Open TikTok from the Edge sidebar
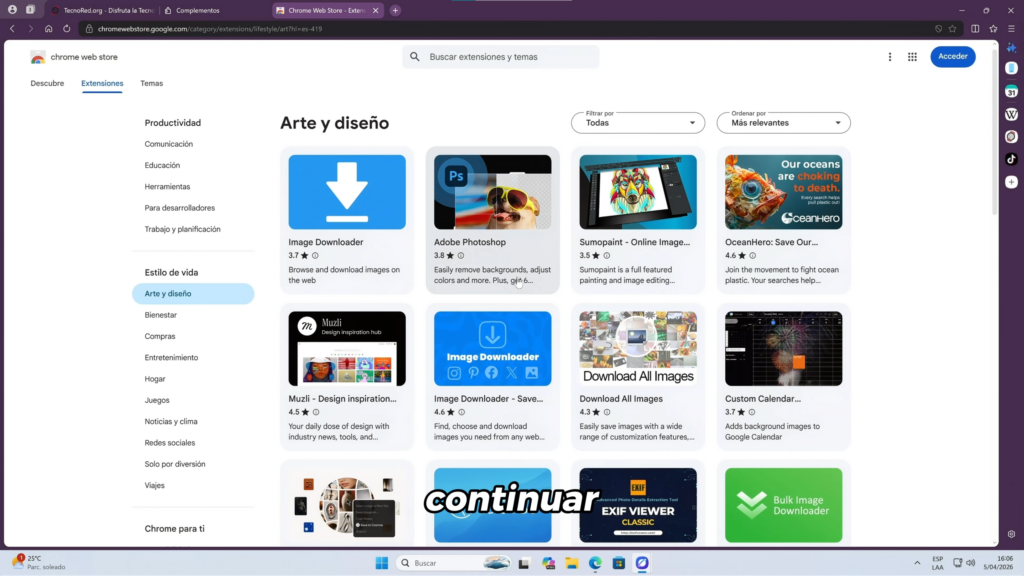 tap(1011, 159)
